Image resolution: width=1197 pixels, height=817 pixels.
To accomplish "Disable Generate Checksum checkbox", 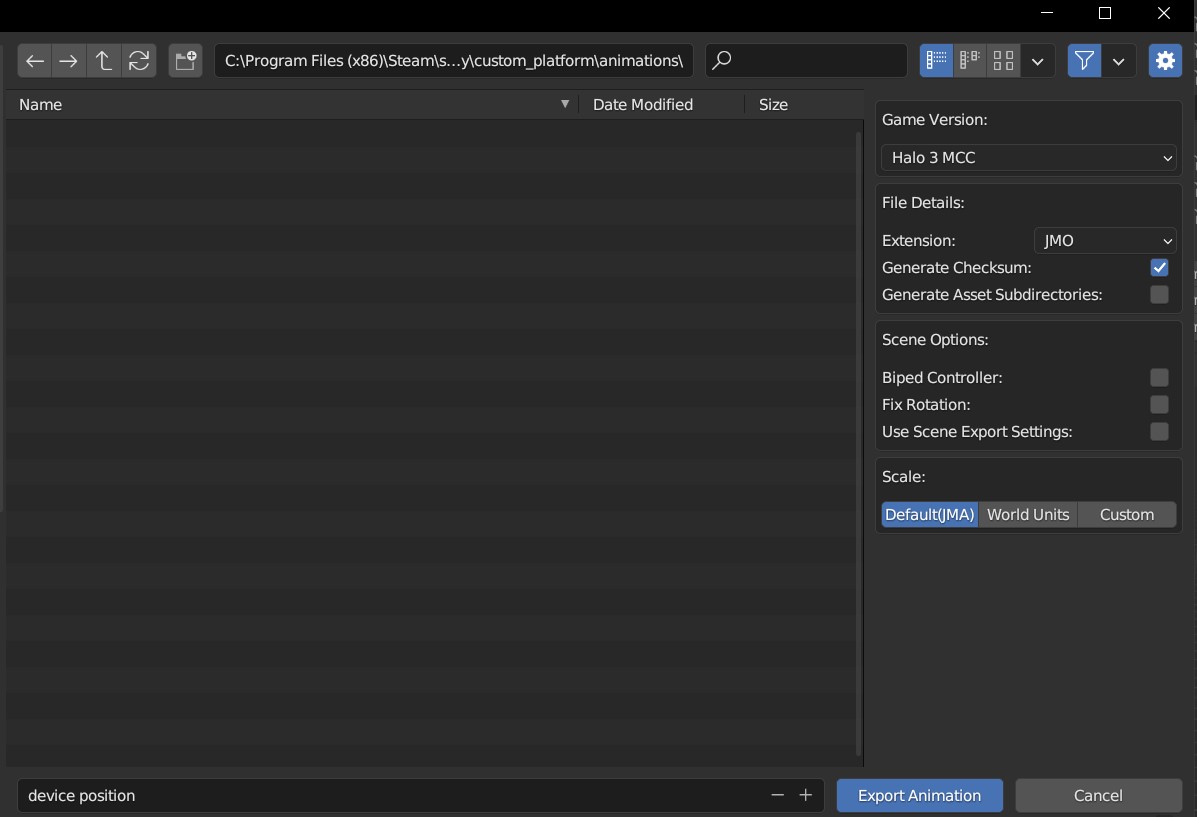I will coord(1159,267).
